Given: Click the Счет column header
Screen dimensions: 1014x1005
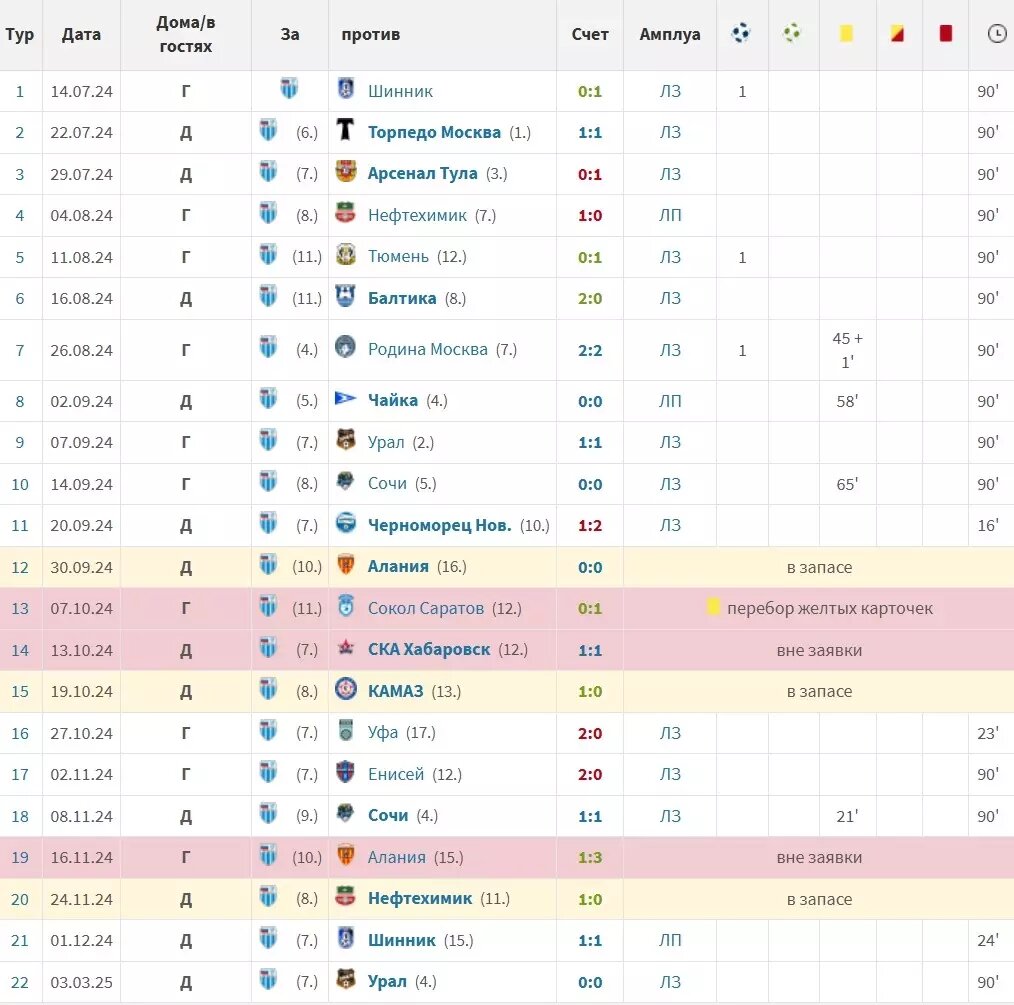Looking at the screenshot, I should 590,34.
